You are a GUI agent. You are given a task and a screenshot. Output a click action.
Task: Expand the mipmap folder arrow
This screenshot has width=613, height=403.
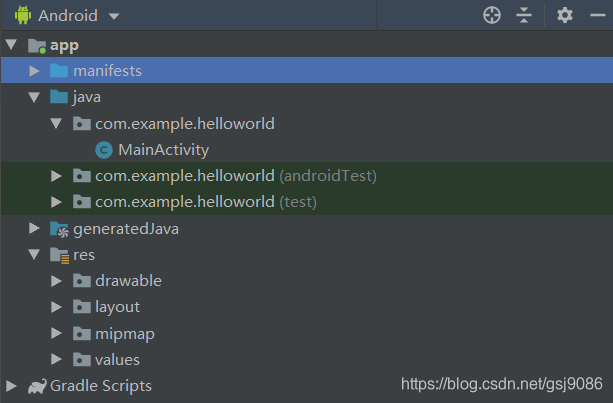56,333
